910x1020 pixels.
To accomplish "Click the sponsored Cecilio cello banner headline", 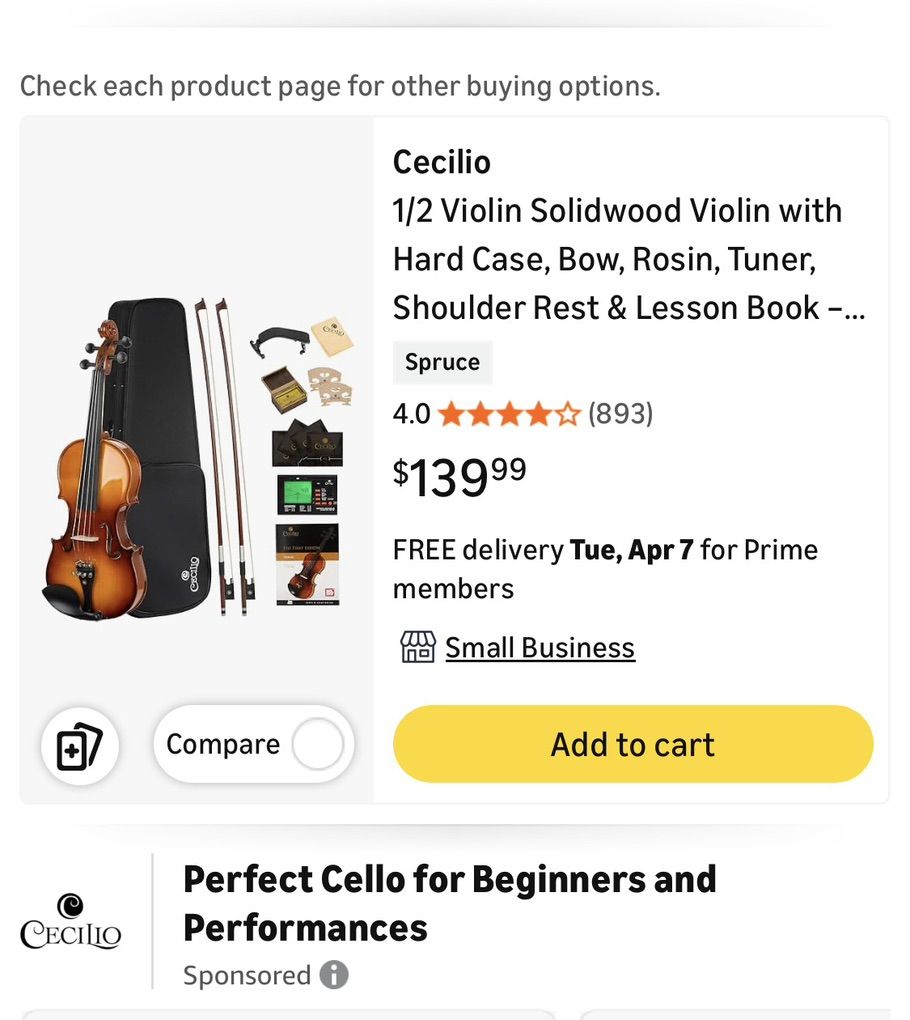I will click(x=449, y=903).
